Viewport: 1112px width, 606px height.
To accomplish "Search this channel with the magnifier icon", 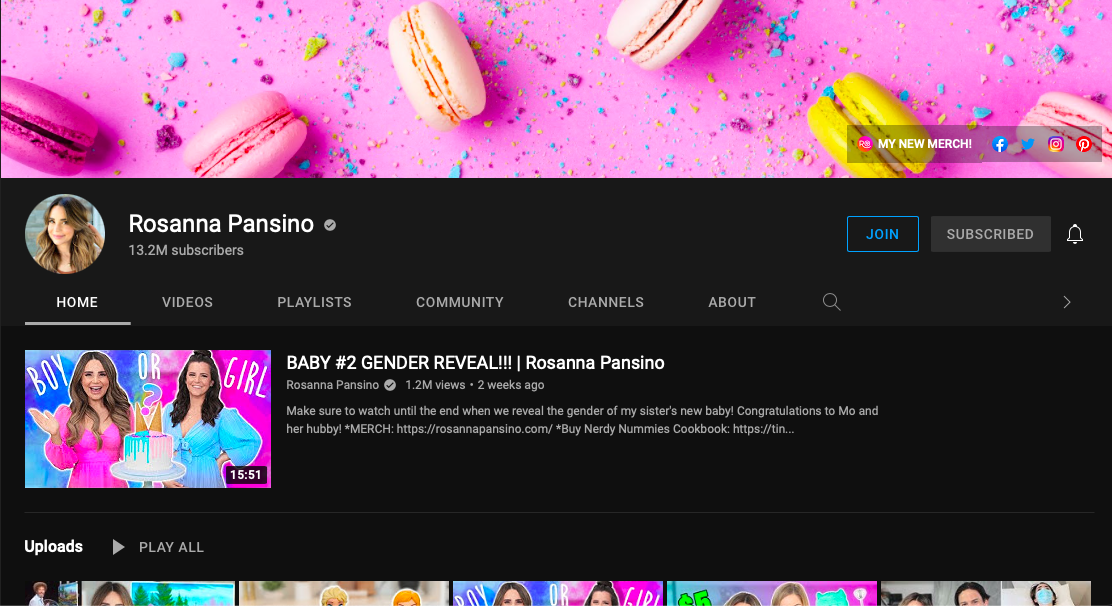I will (x=832, y=302).
